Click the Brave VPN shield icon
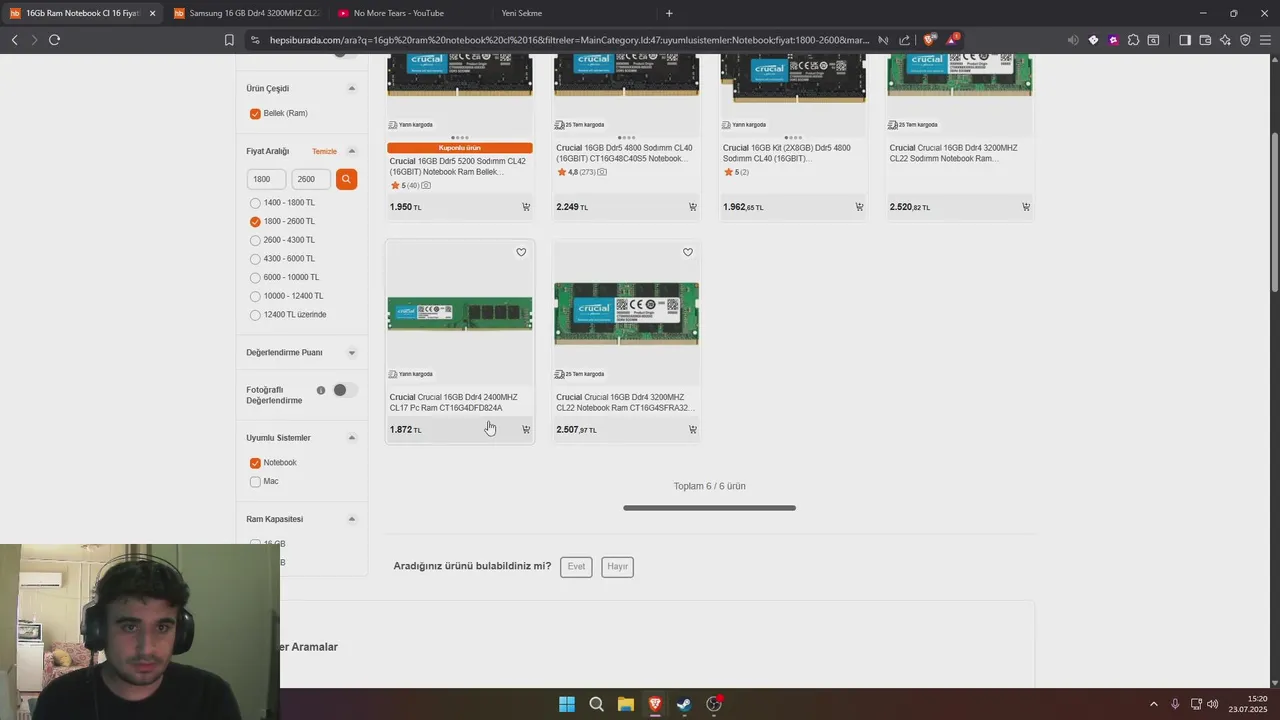This screenshot has height=720, width=1280. point(1245,40)
